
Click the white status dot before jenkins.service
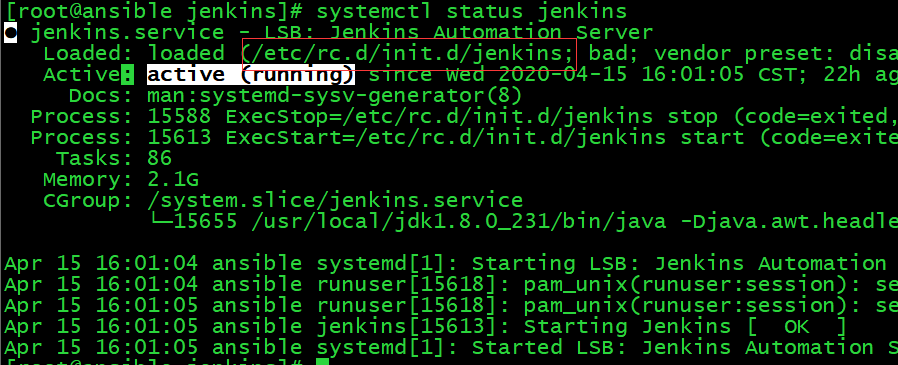10,33
